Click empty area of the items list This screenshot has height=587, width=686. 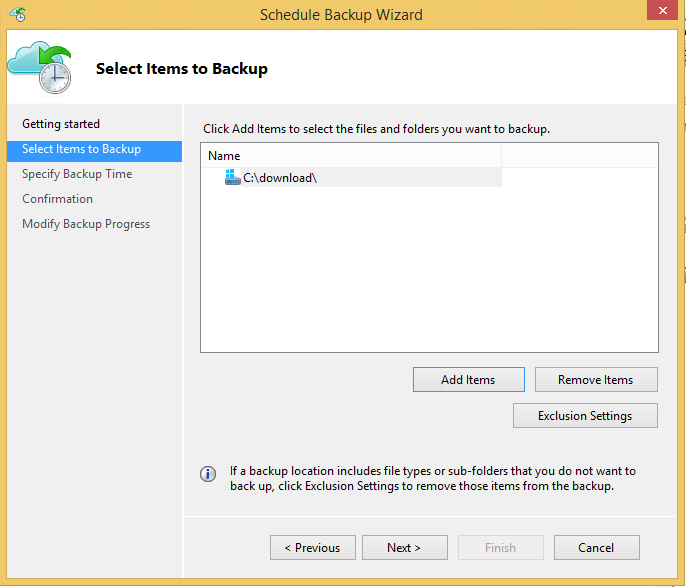(429, 269)
